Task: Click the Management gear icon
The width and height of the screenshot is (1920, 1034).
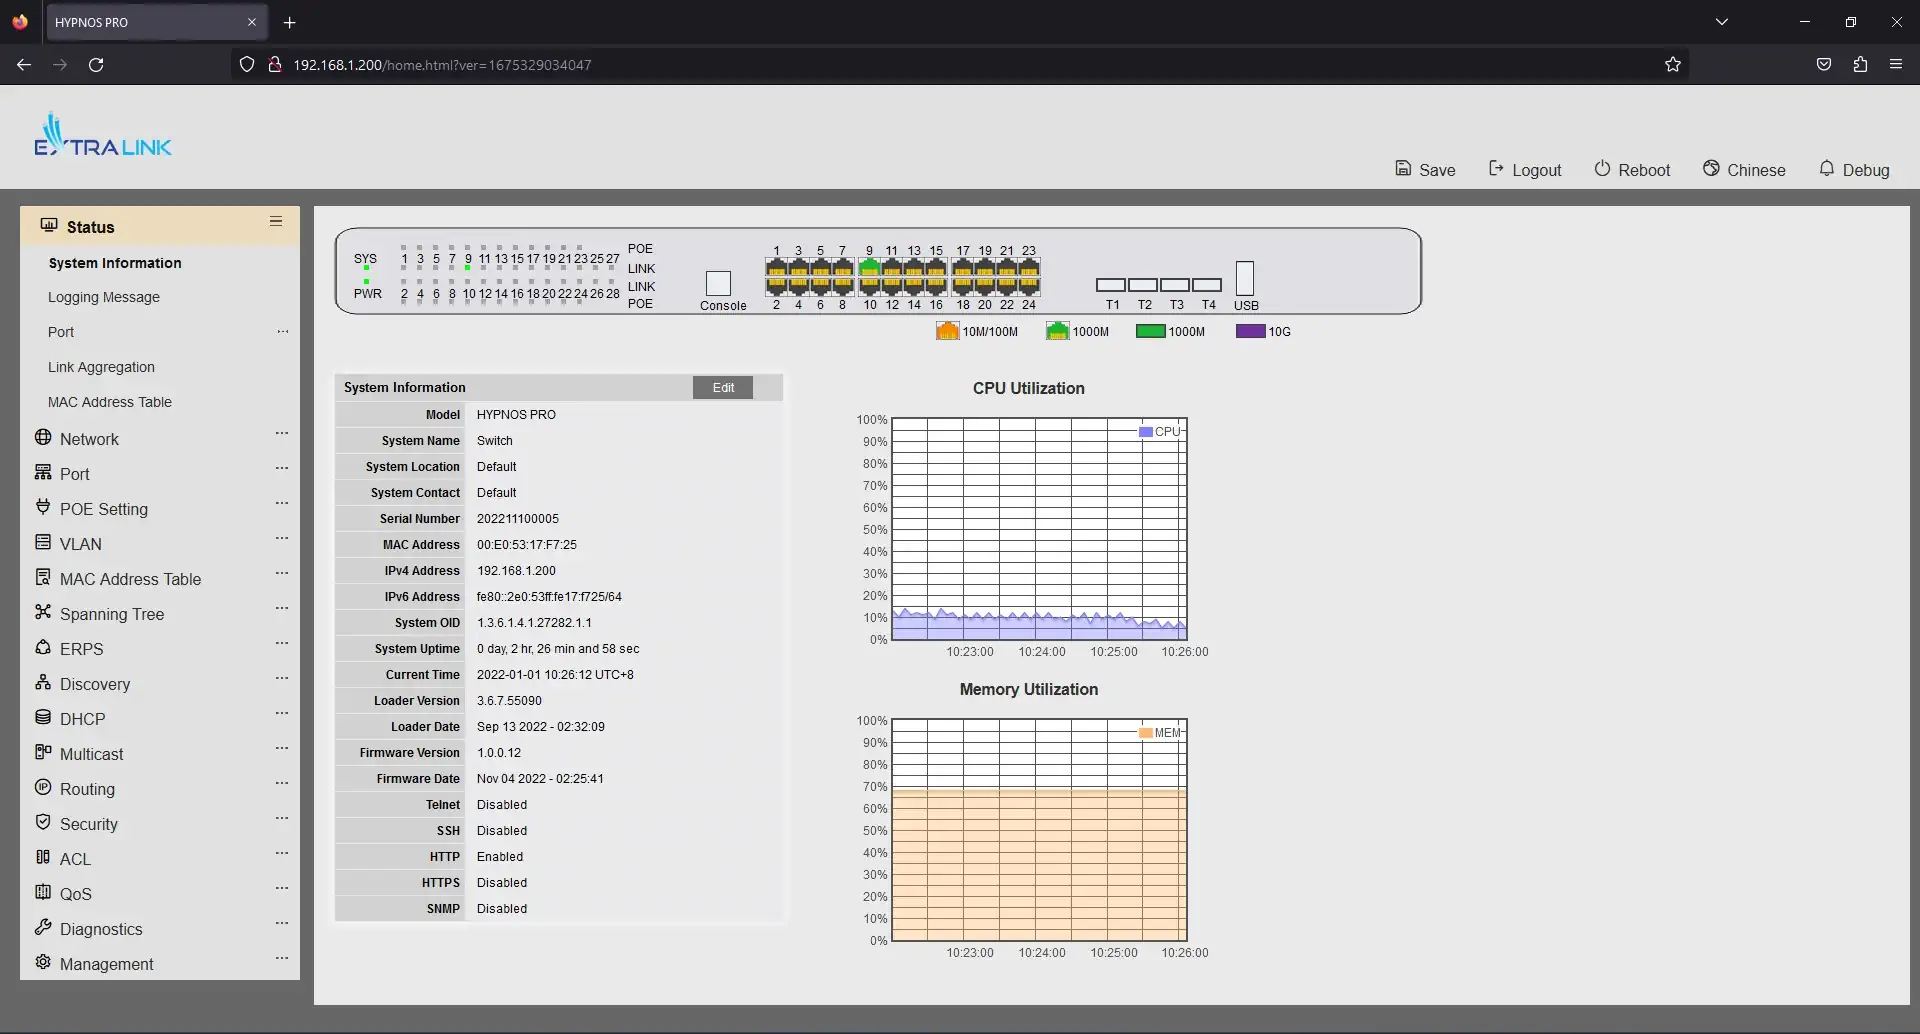Action: (x=43, y=963)
